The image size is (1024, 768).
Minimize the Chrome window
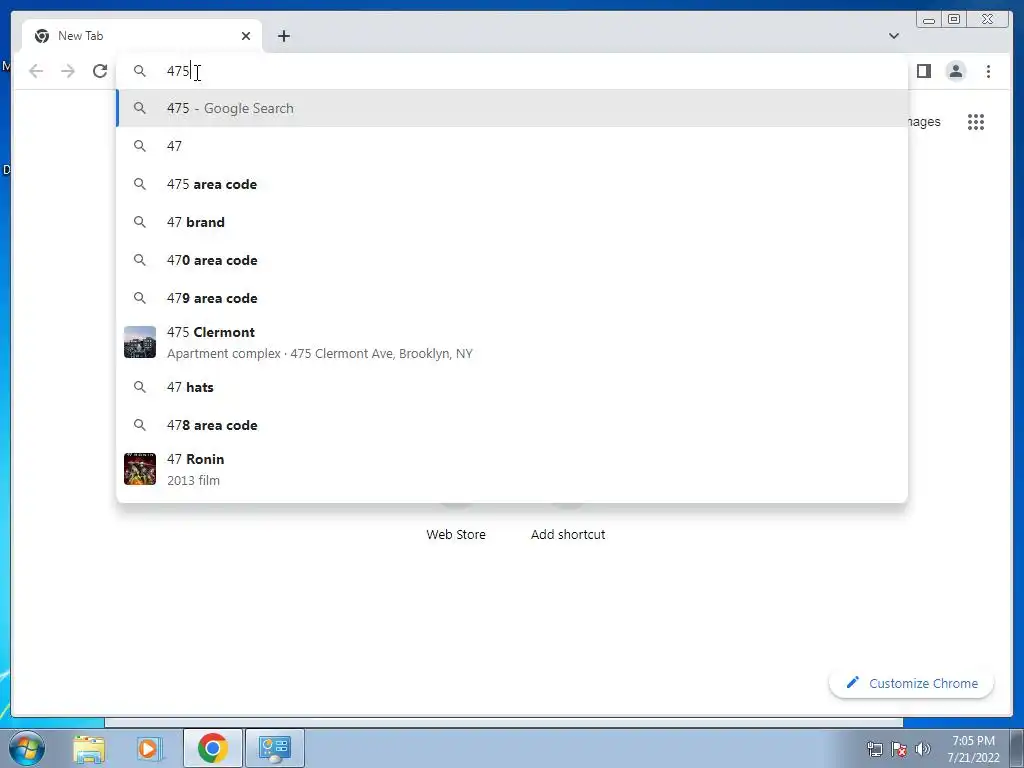click(x=929, y=20)
